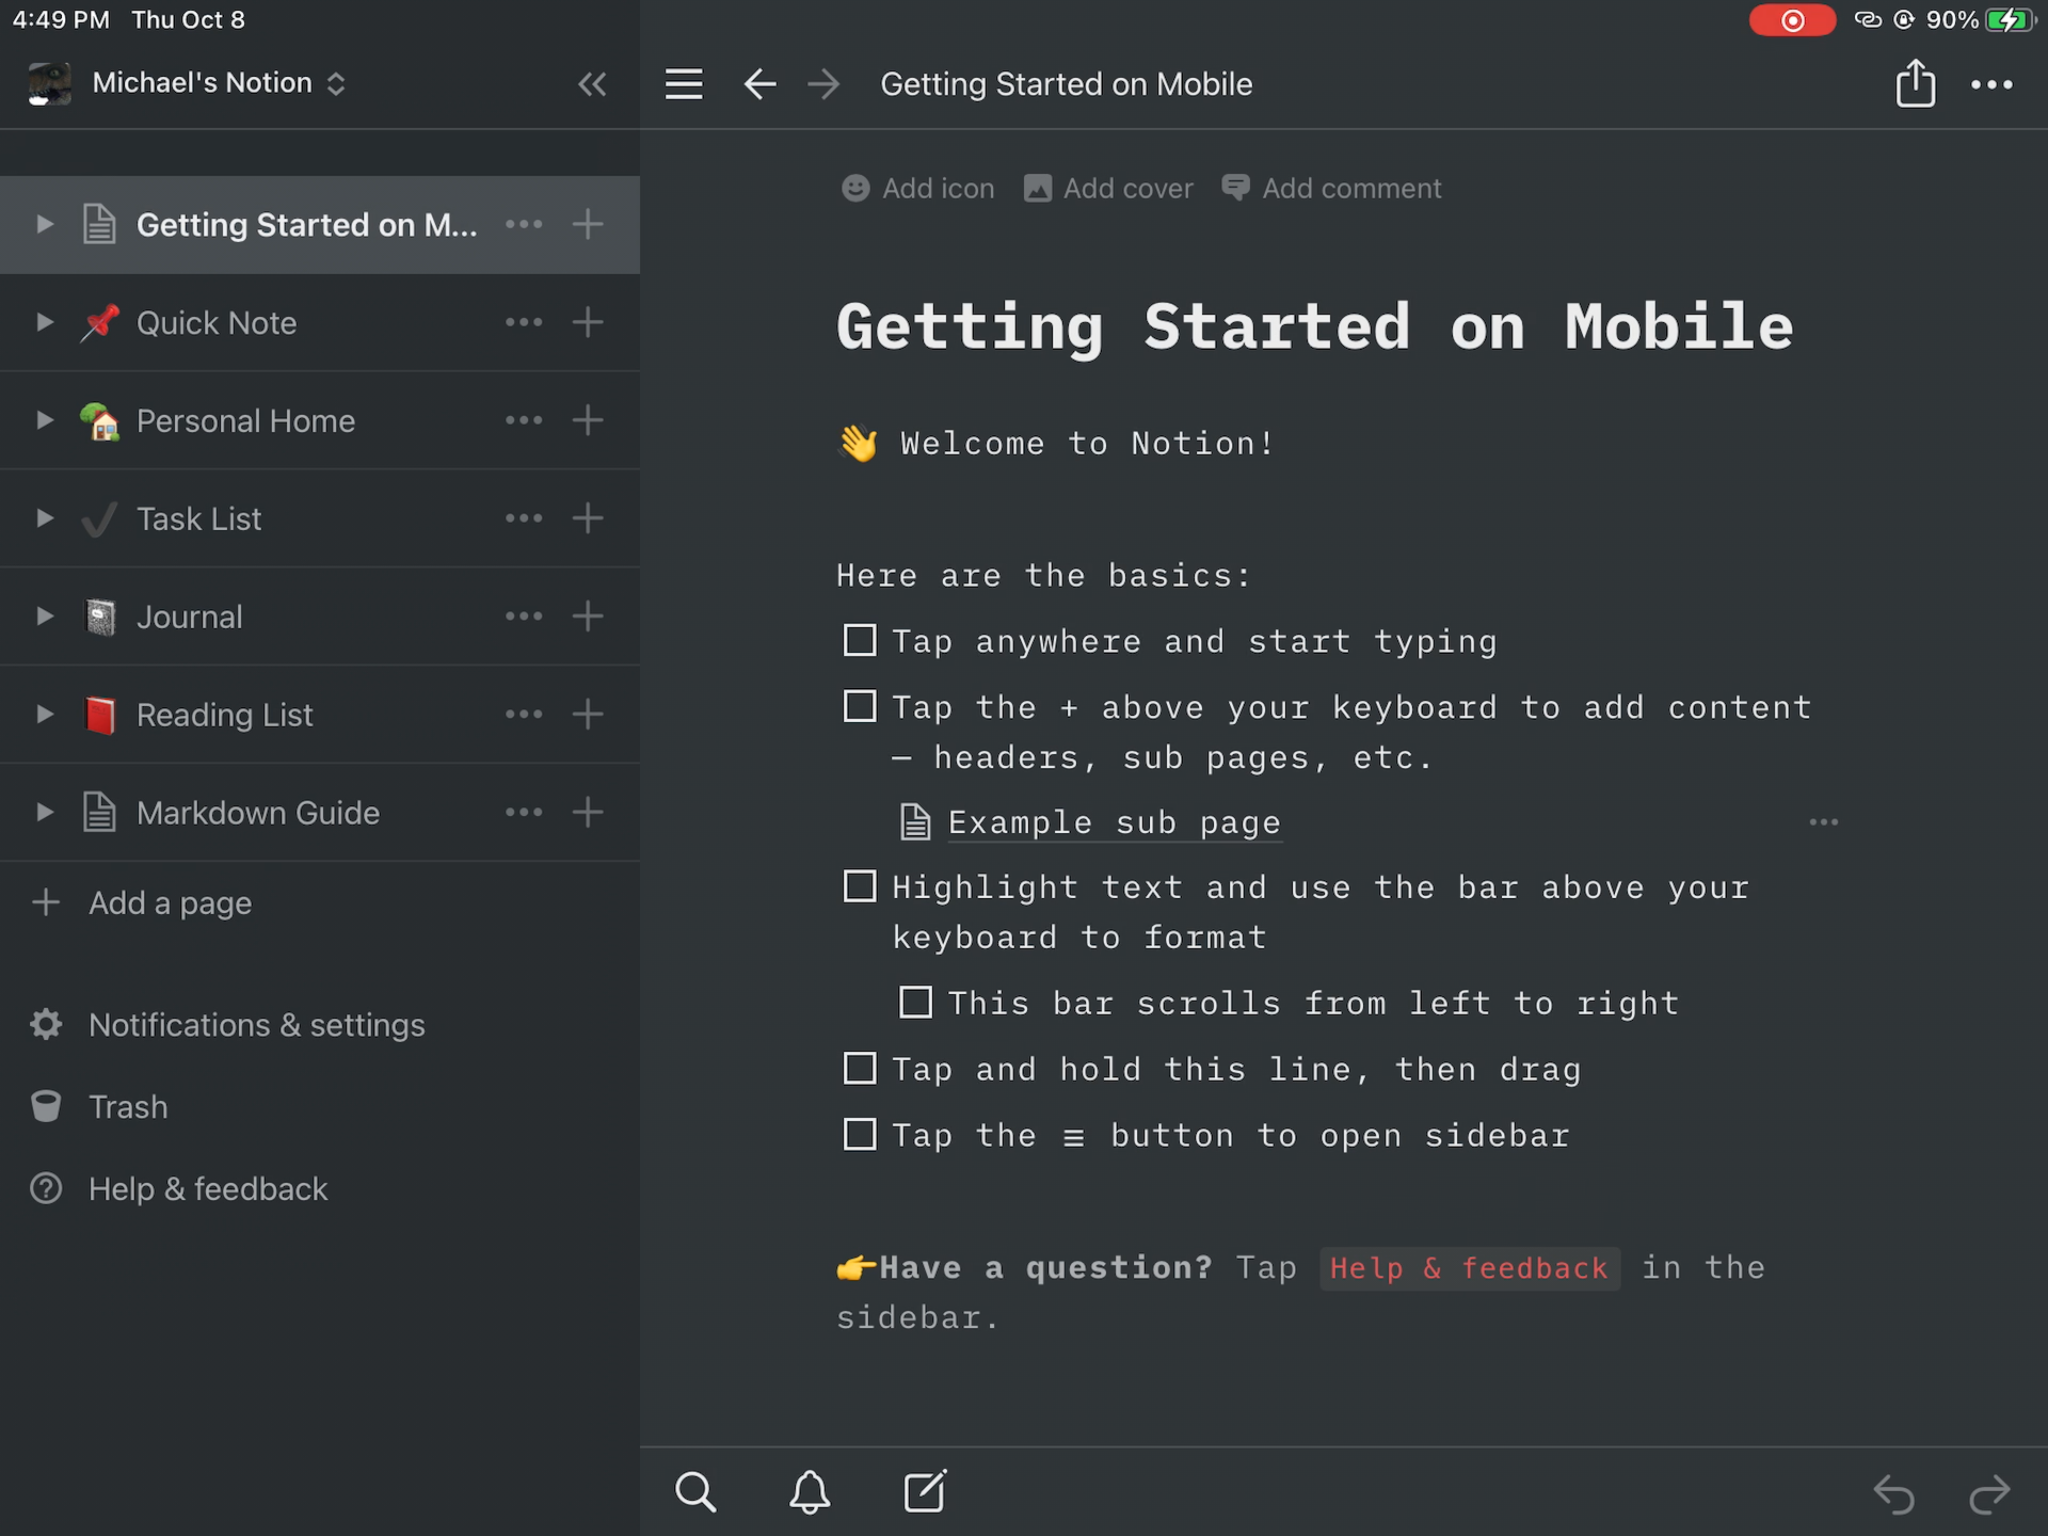Viewport: 2048px width, 1536px height.
Task: Tap Add icon above the title
Action: tap(918, 188)
